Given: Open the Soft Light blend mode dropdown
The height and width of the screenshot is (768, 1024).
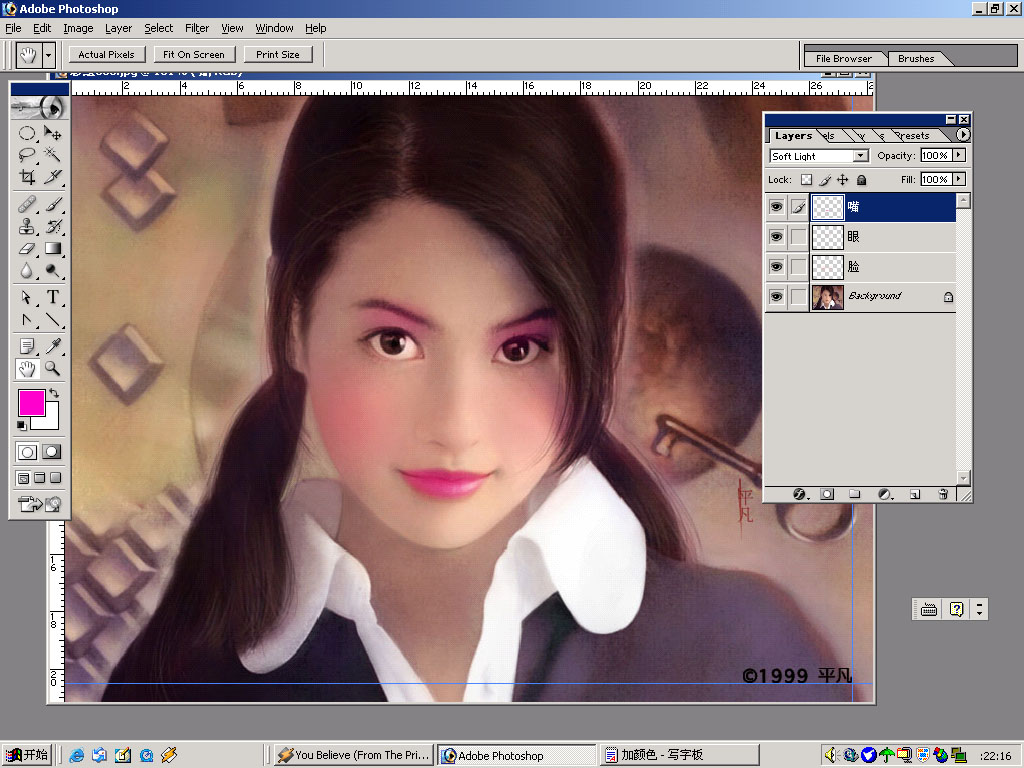Looking at the screenshot, I should pyautogui.click(x=861, y=155).
